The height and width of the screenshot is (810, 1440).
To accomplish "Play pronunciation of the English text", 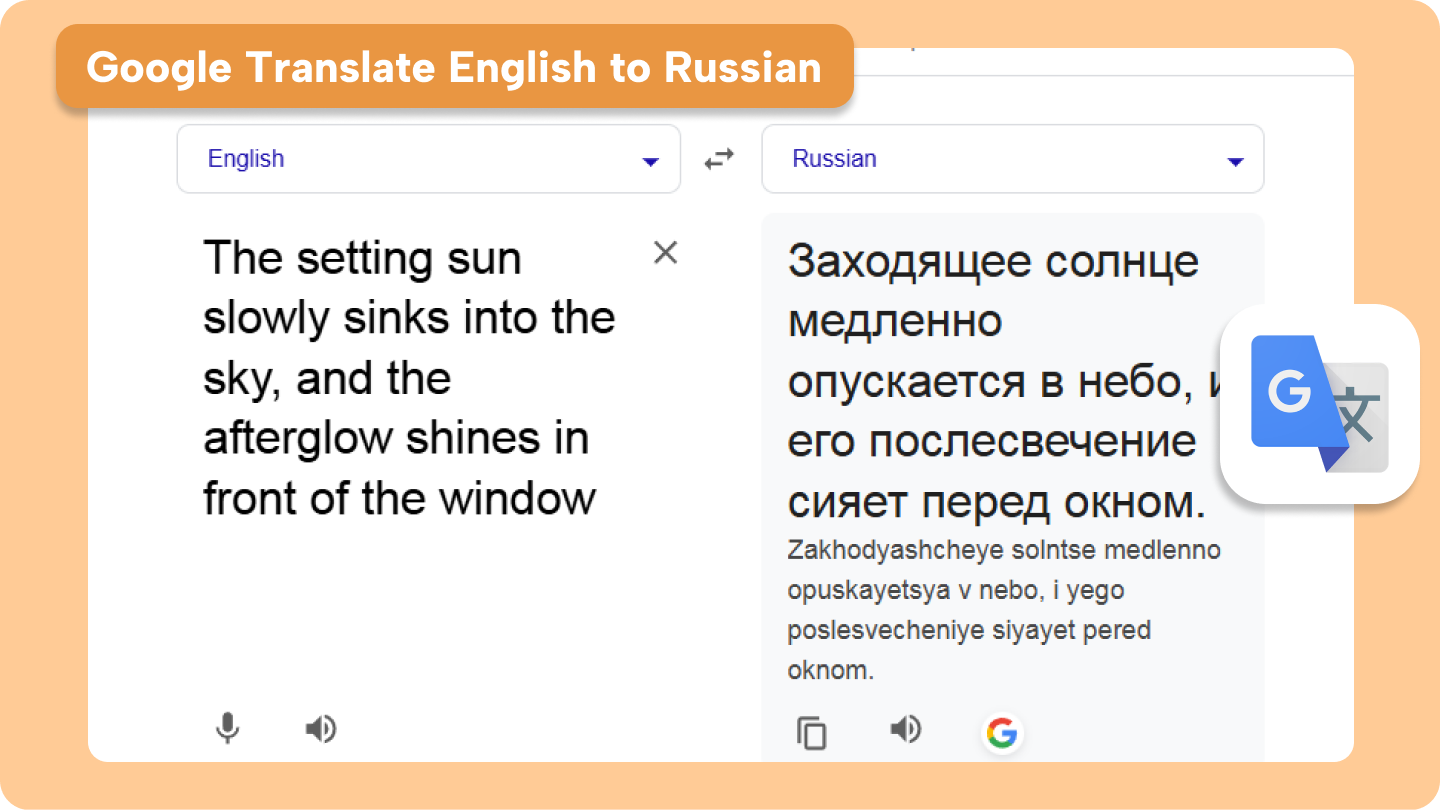I will (321, 728).
